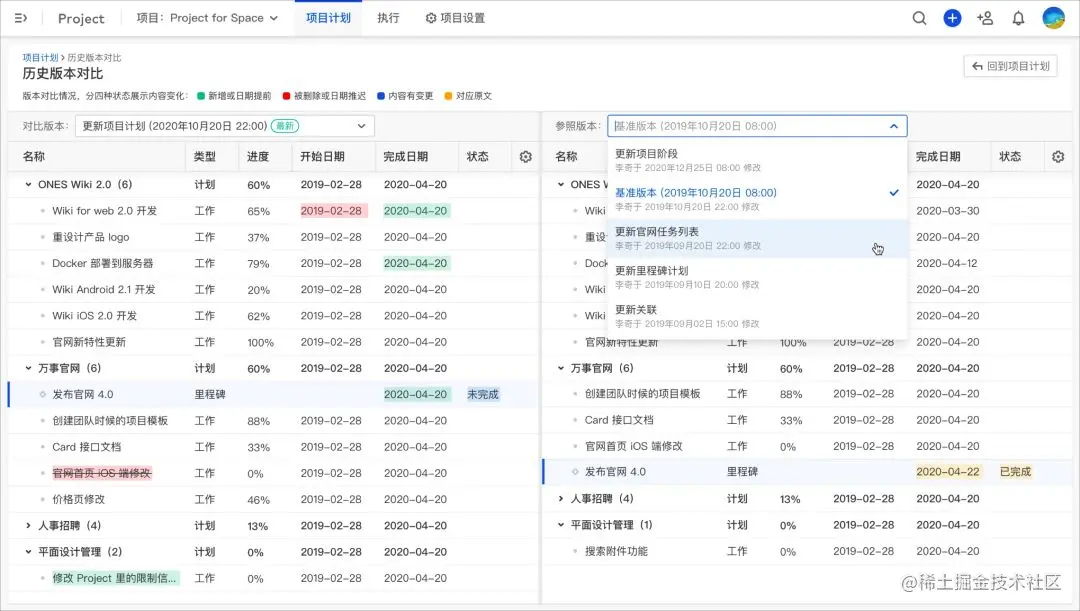Click the yellow 对应原文 legend swatch
The height and width of the screenshot is (611, 1080).
(448, 96)
